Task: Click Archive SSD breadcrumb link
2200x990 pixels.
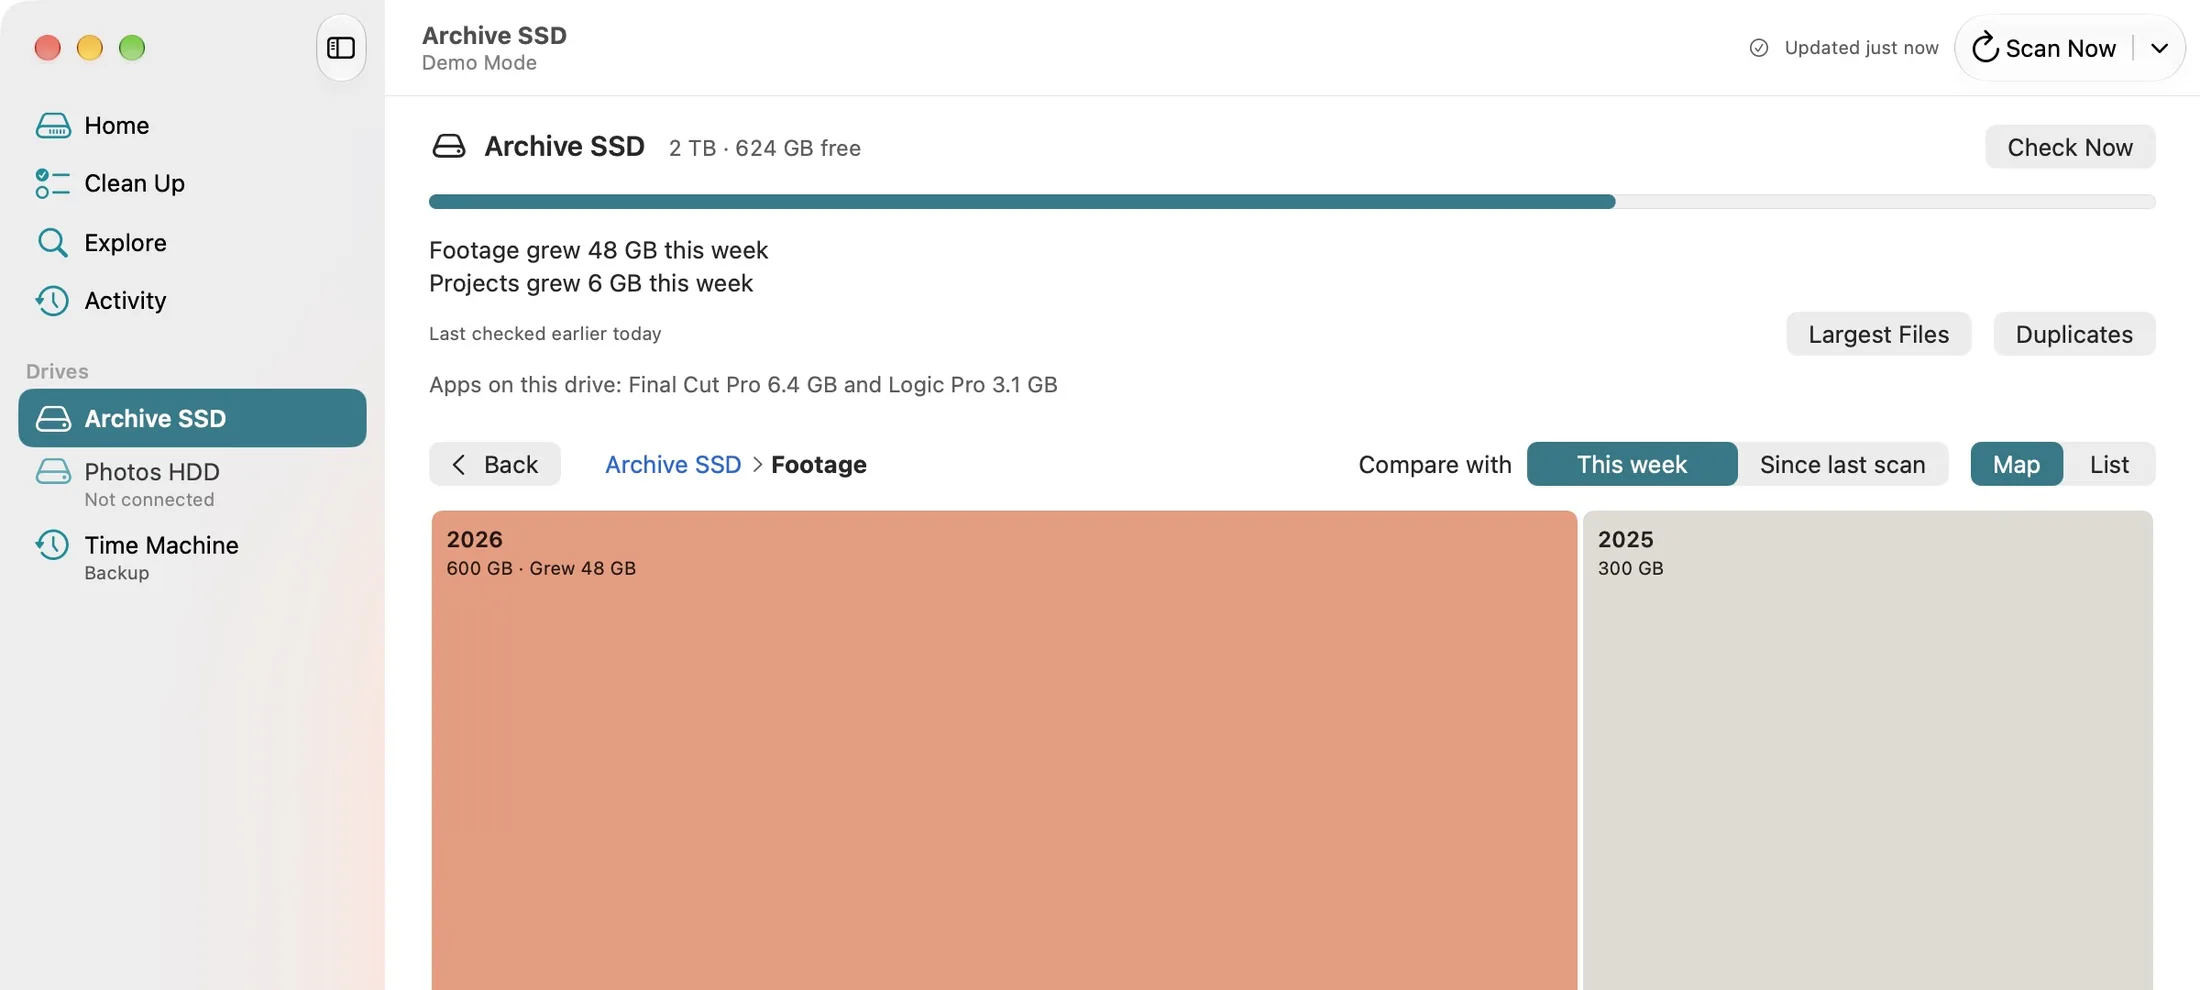Action: click(x=673, y=464)
